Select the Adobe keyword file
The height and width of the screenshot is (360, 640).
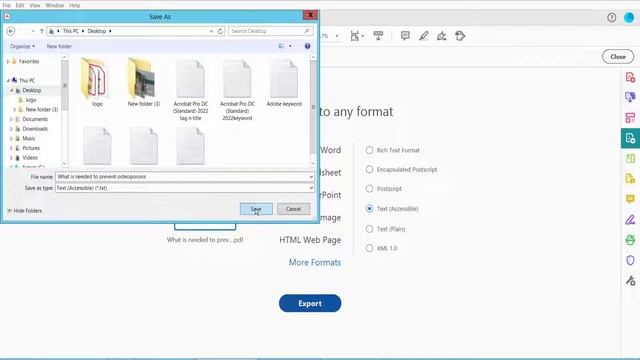click(284, 82)
